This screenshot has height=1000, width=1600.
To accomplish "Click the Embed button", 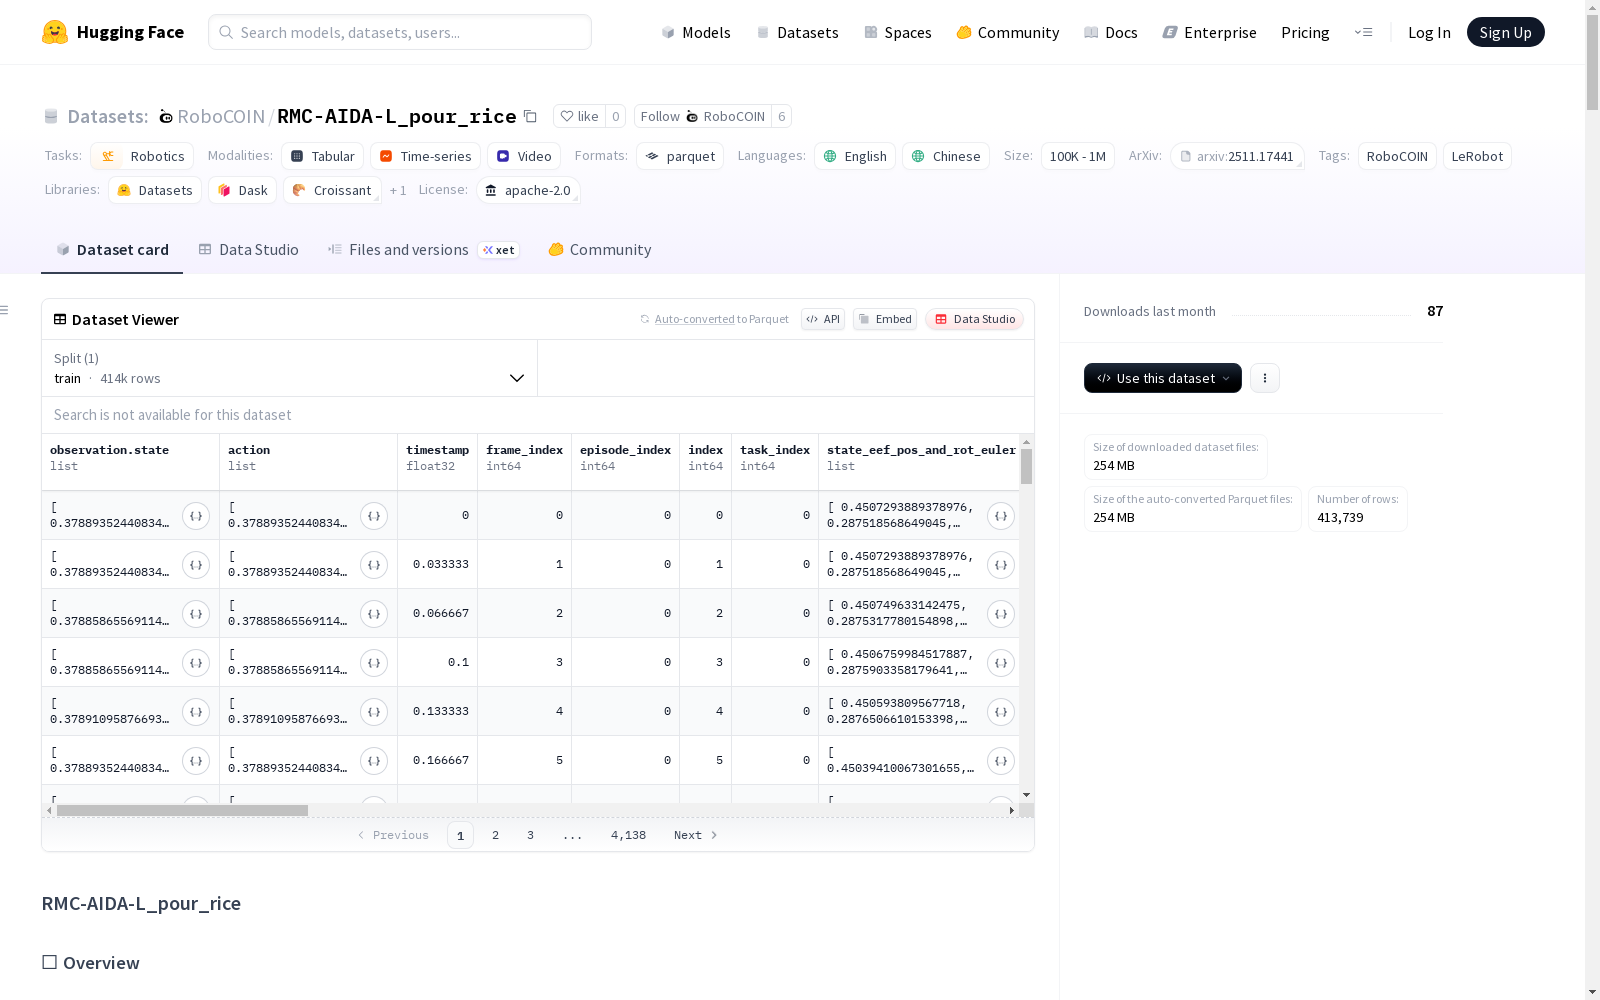I will coord(885,319).
